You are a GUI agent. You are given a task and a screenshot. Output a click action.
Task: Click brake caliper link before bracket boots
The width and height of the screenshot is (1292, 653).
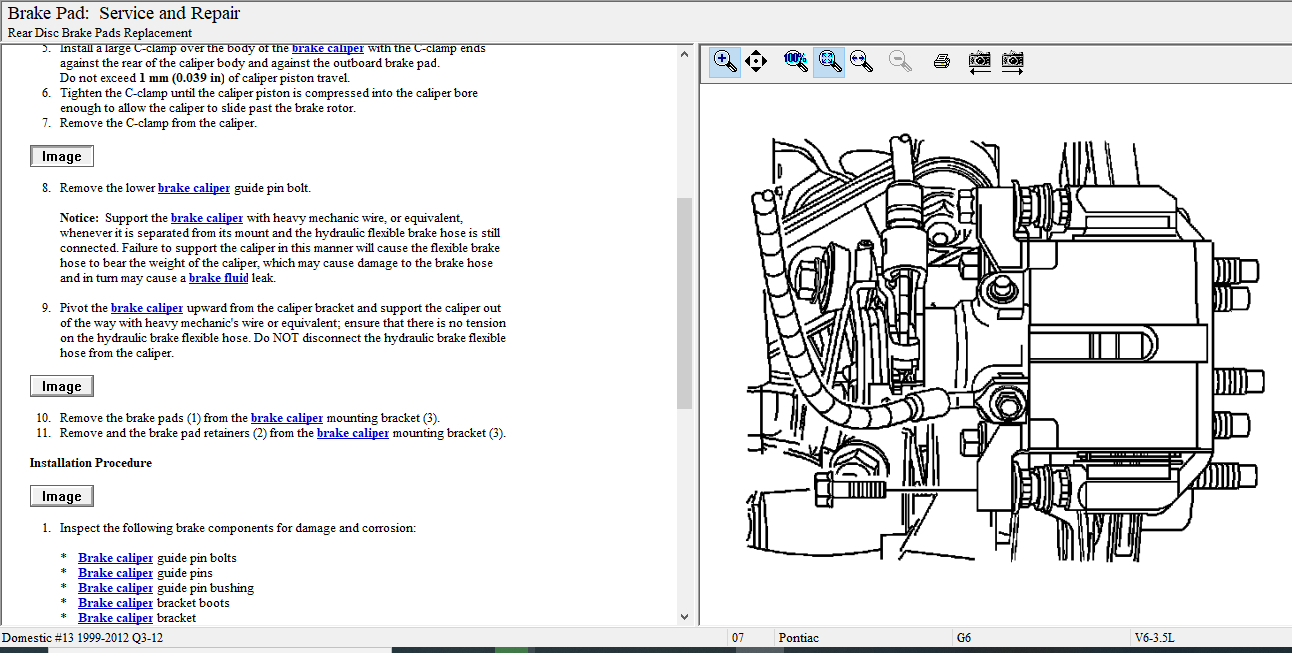coord(116,603)
